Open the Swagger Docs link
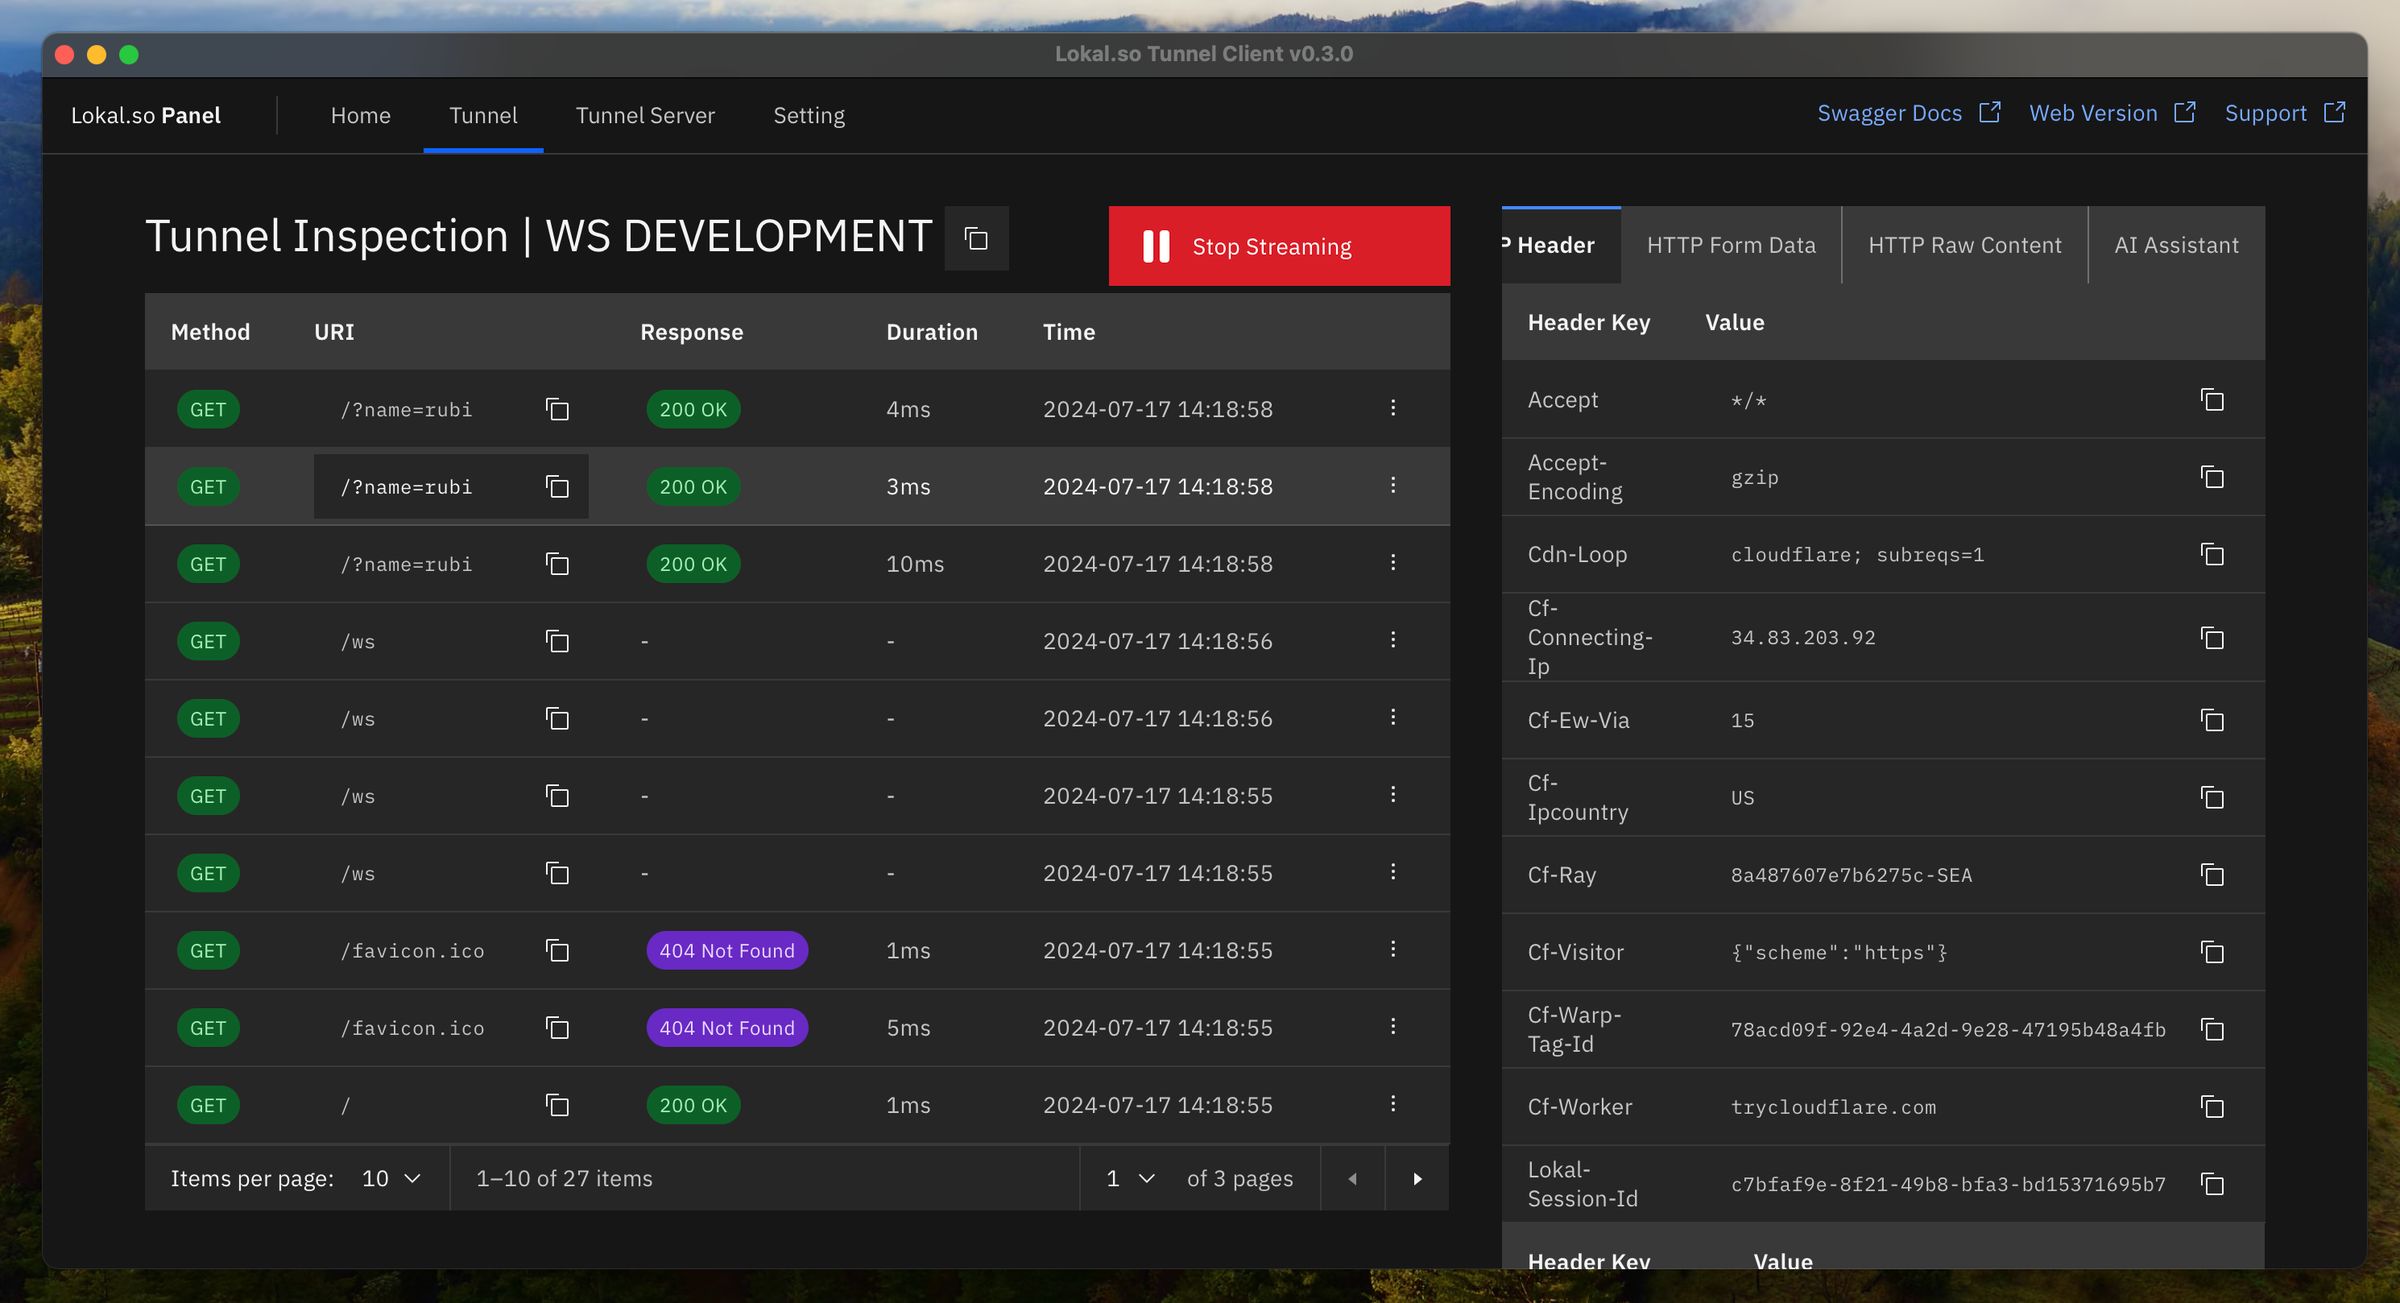Screen dimensions: 2400x1303 coord(1890,112)
